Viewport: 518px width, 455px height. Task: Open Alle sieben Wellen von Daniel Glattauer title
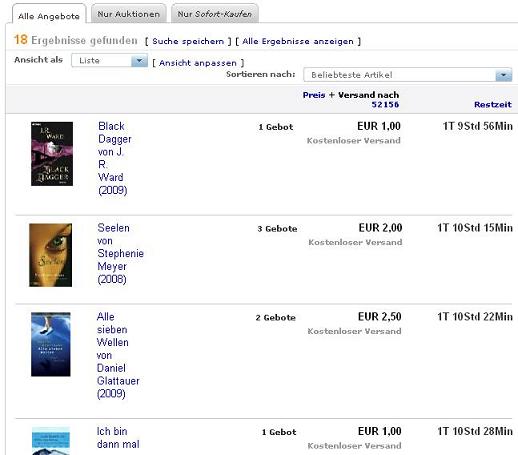pyautogui.click(x=118, y=355)
